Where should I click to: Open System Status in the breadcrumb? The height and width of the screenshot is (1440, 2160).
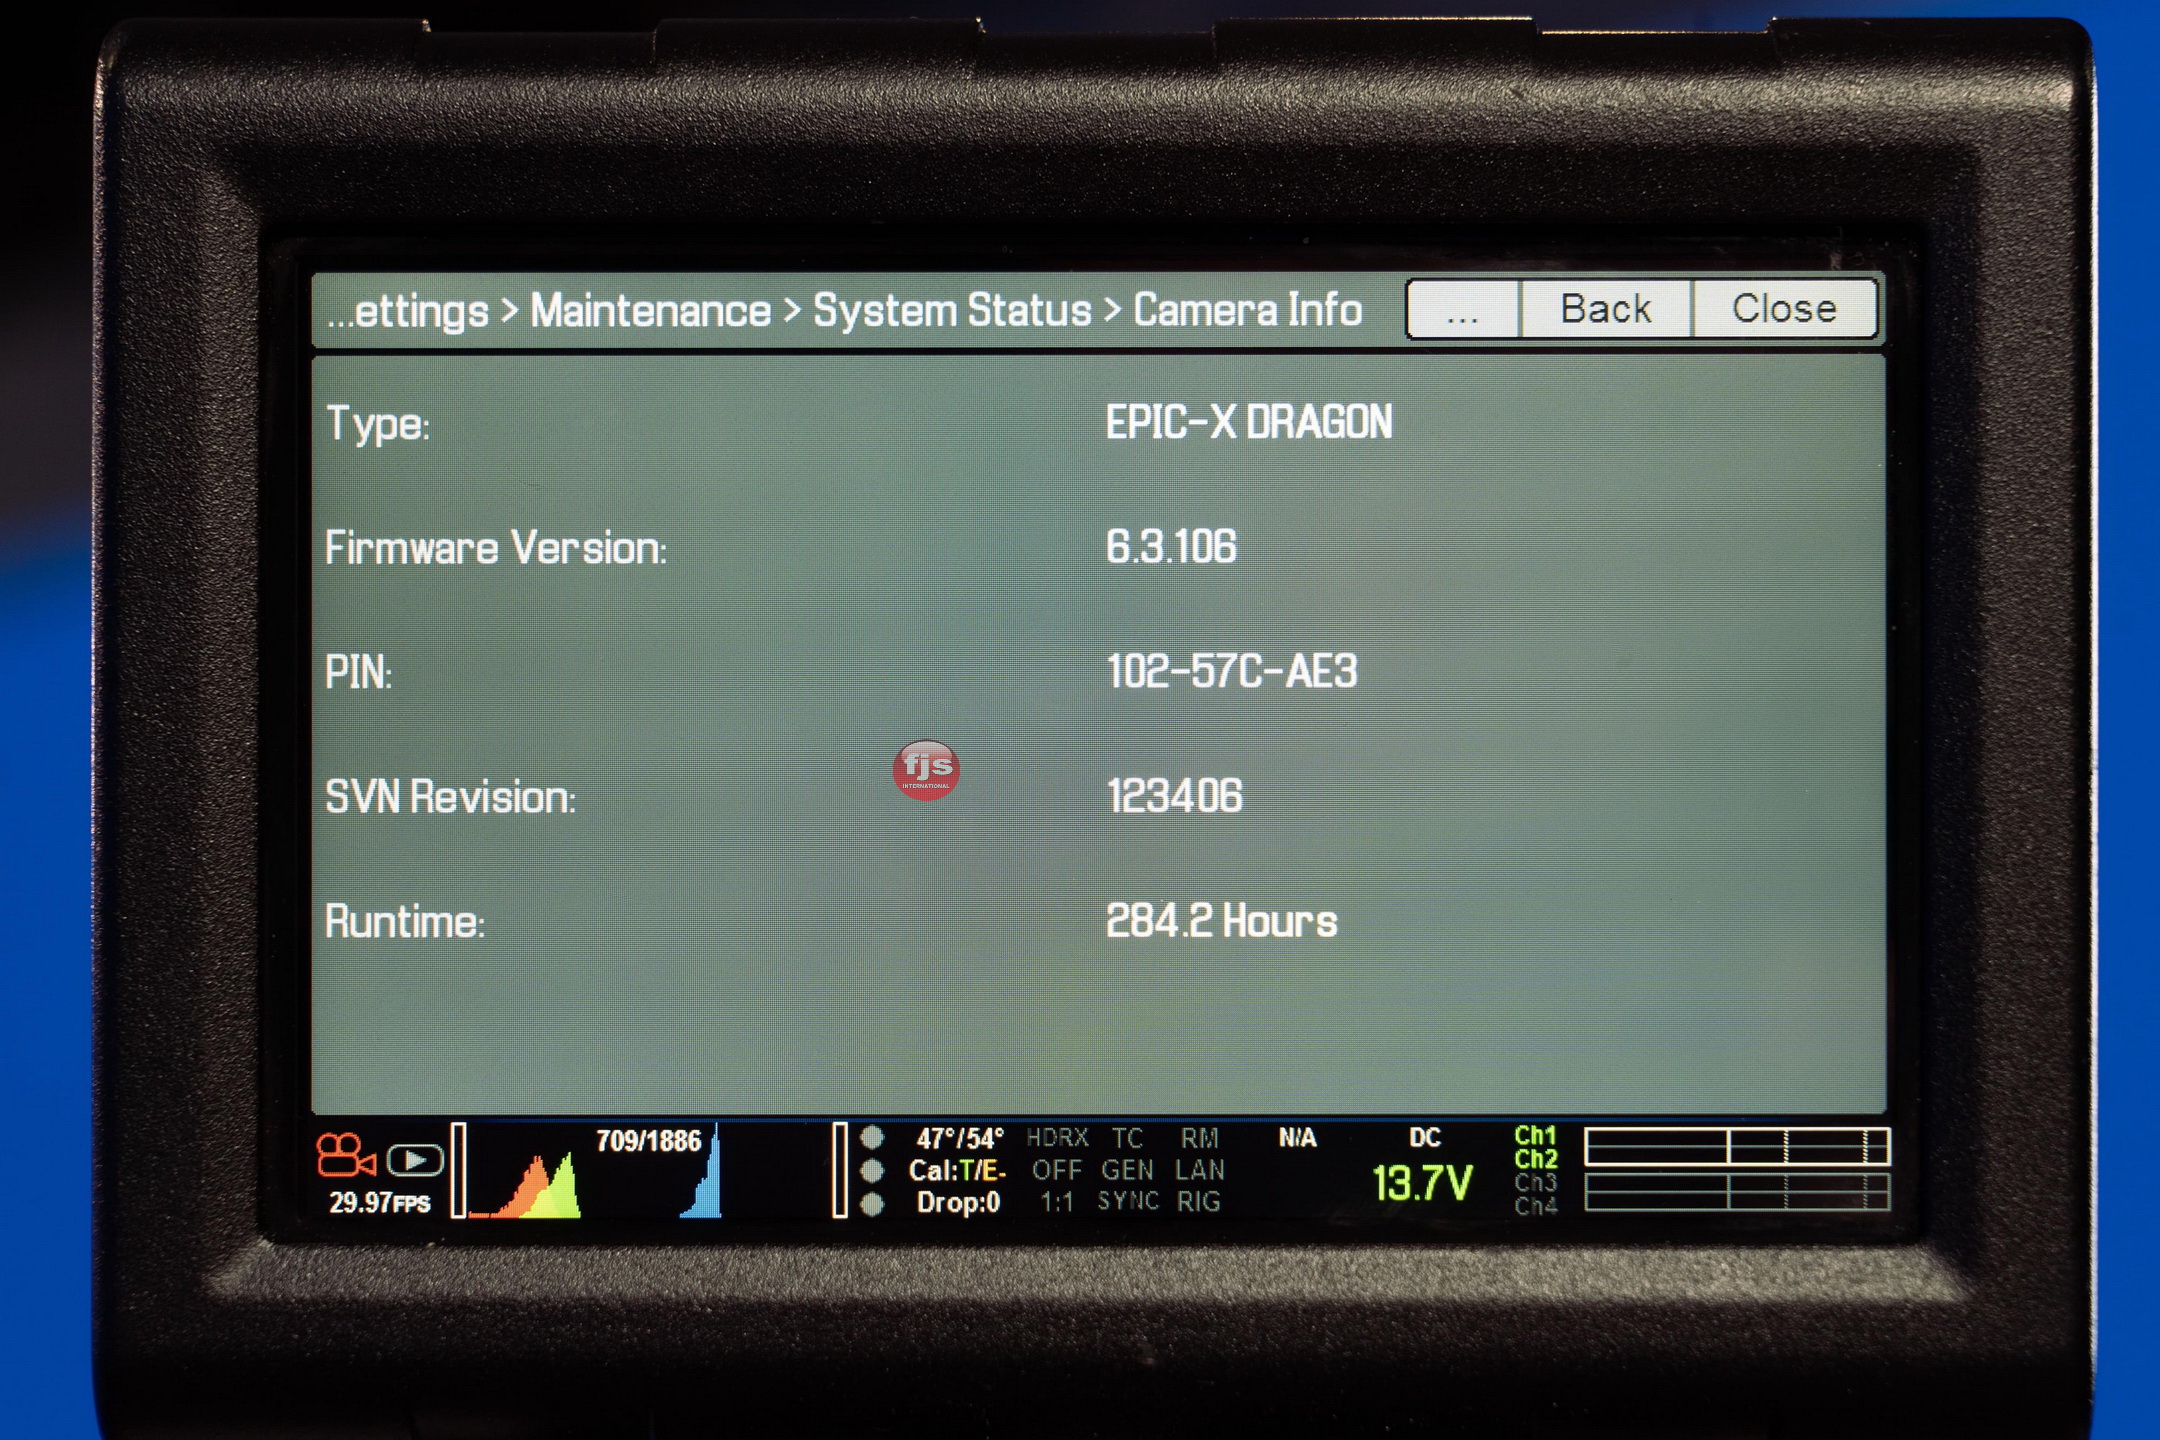pyautogui.click(x=952, y=311)
